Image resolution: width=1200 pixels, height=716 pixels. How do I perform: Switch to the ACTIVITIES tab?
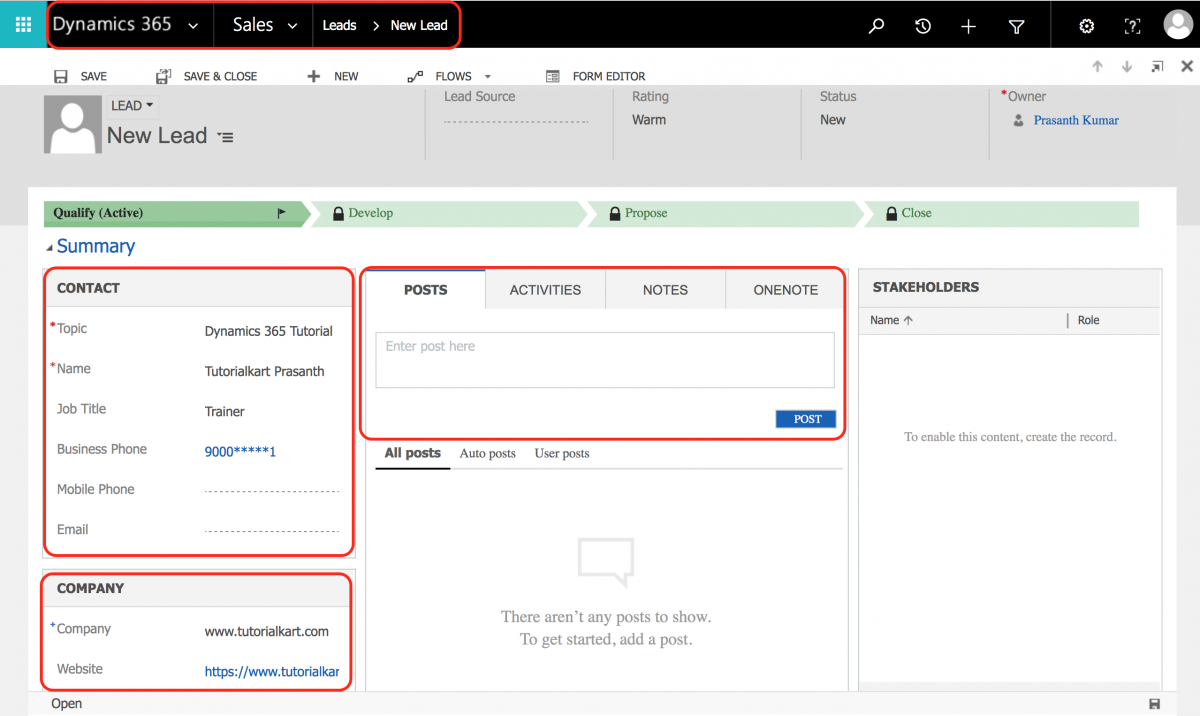coord(545,290)
